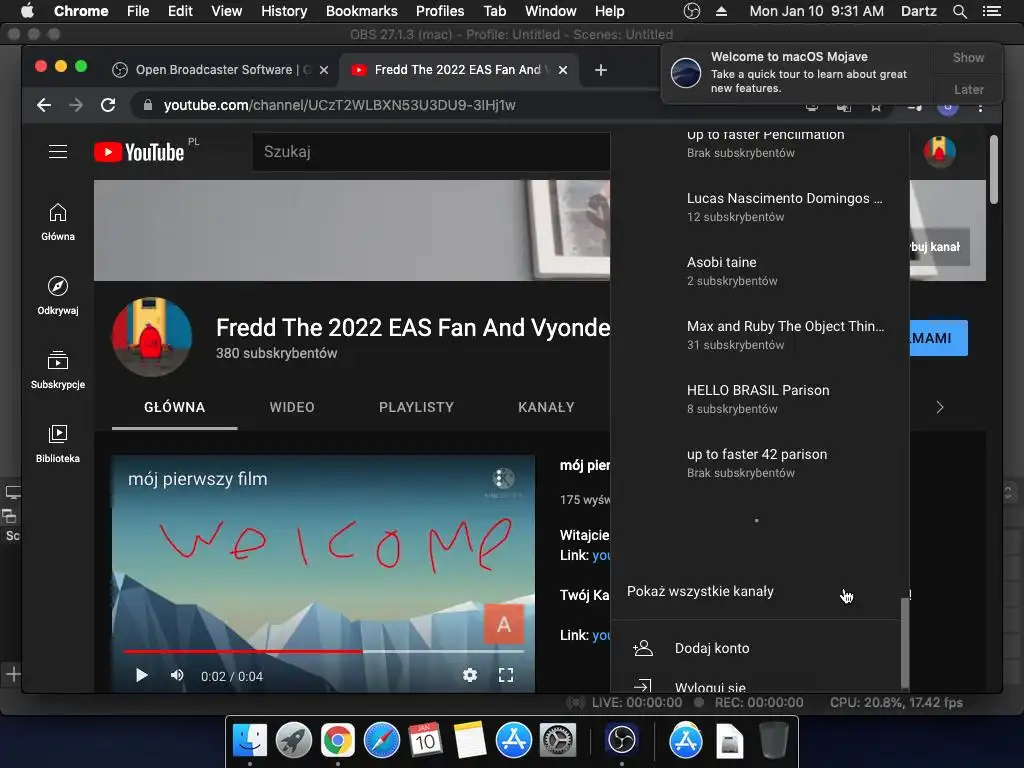Open System Preferences from the Dock
Viewport: 1024px width, 768px height.
[557, 741]
